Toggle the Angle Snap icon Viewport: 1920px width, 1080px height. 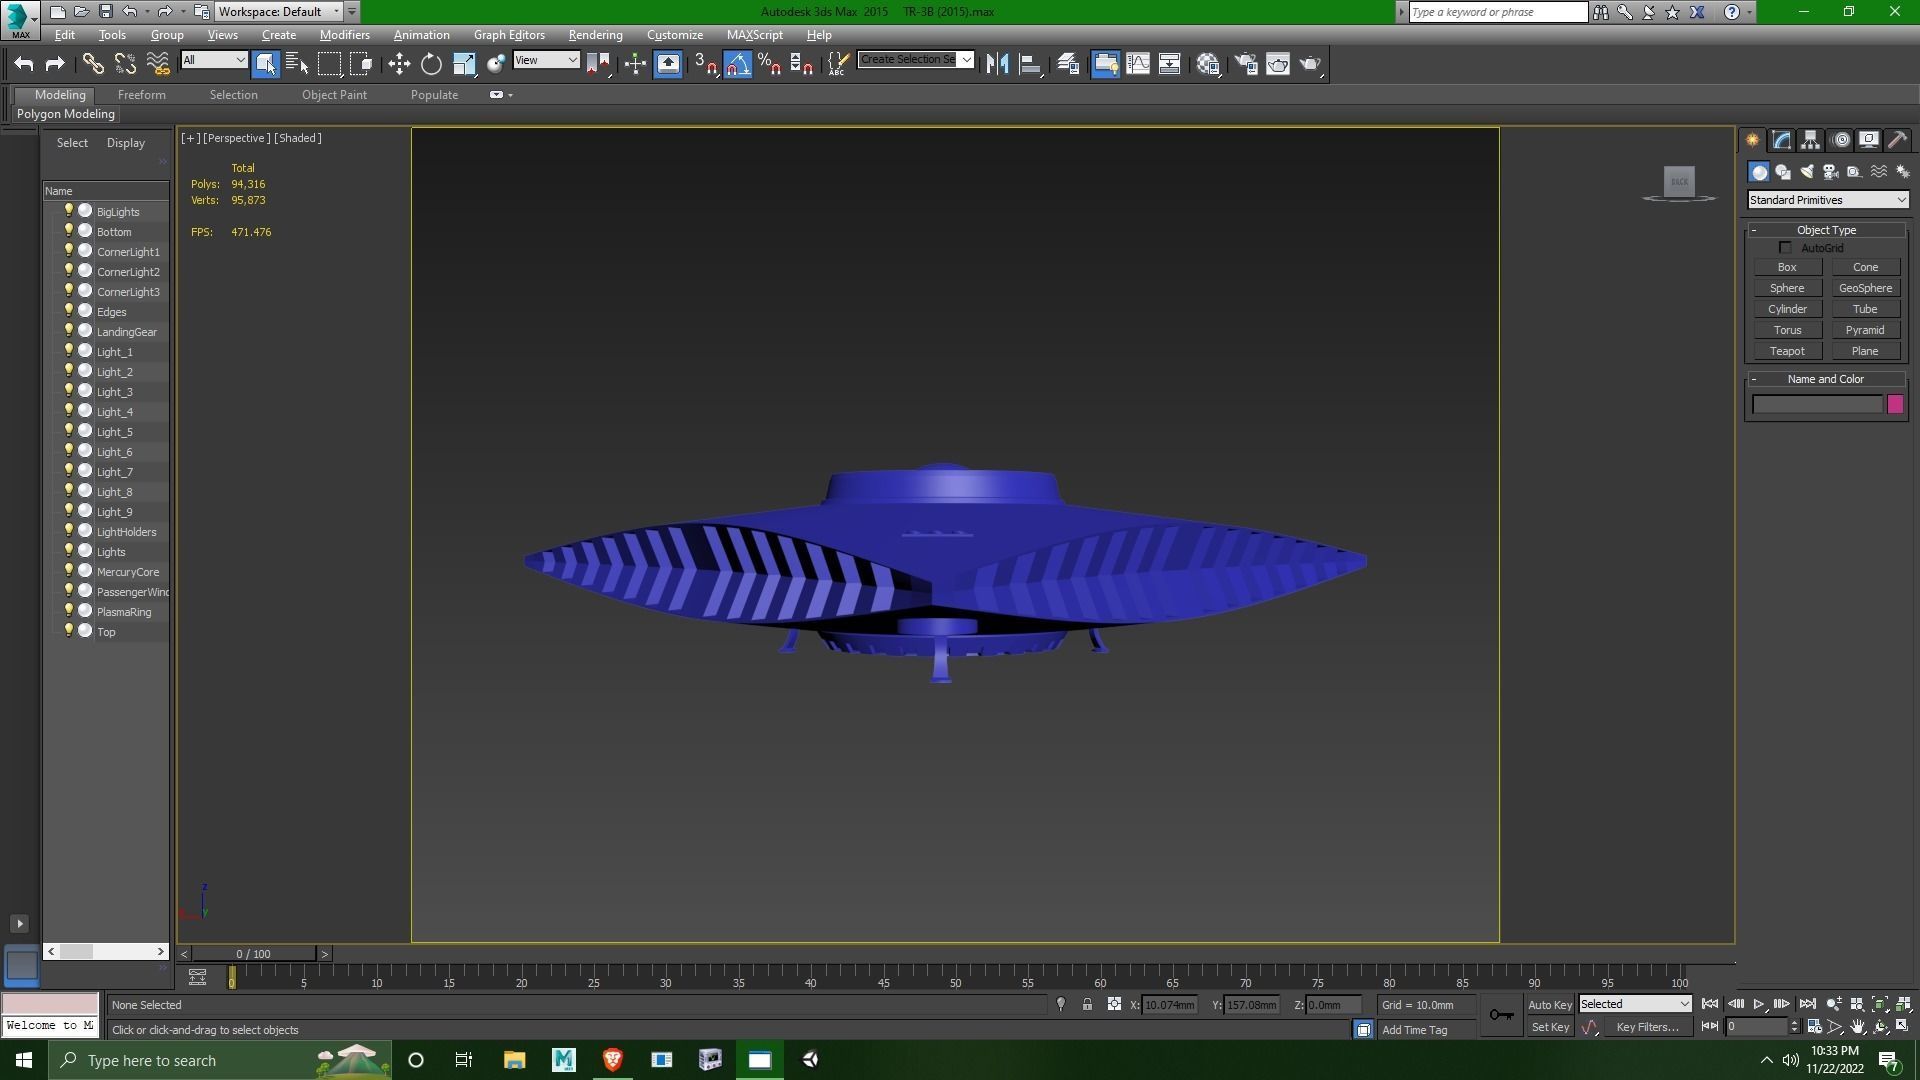pyautogui.click(x=737, y=64)
